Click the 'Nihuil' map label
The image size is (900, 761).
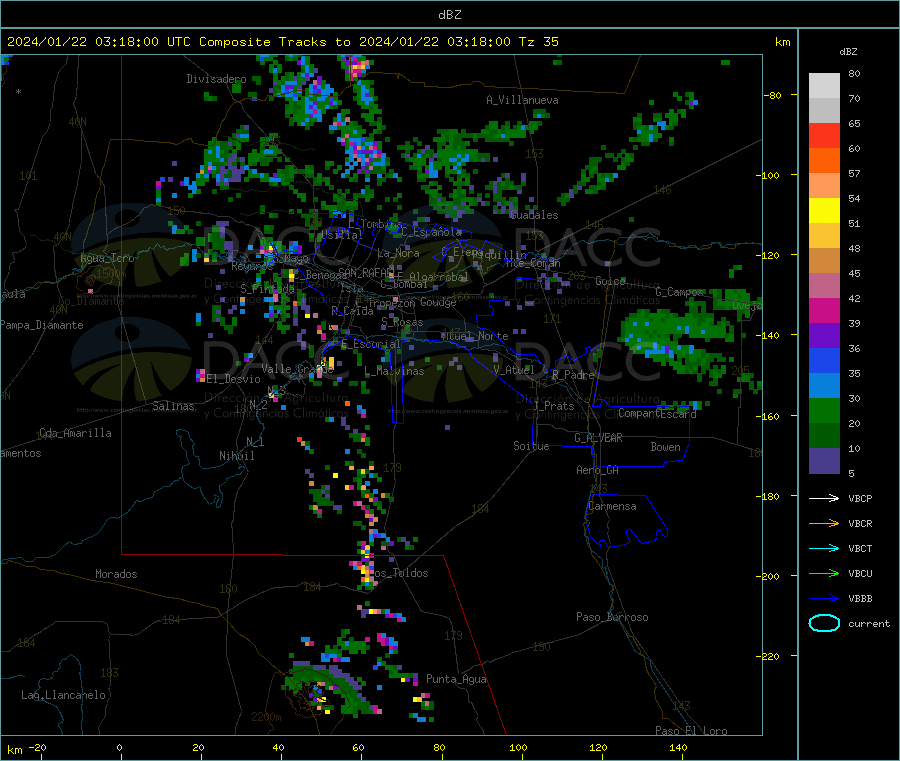[x=236, y=456]
